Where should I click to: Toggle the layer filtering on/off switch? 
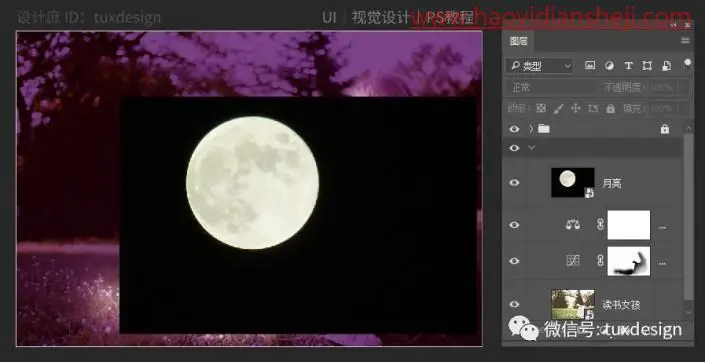click(x=687, y=63)
